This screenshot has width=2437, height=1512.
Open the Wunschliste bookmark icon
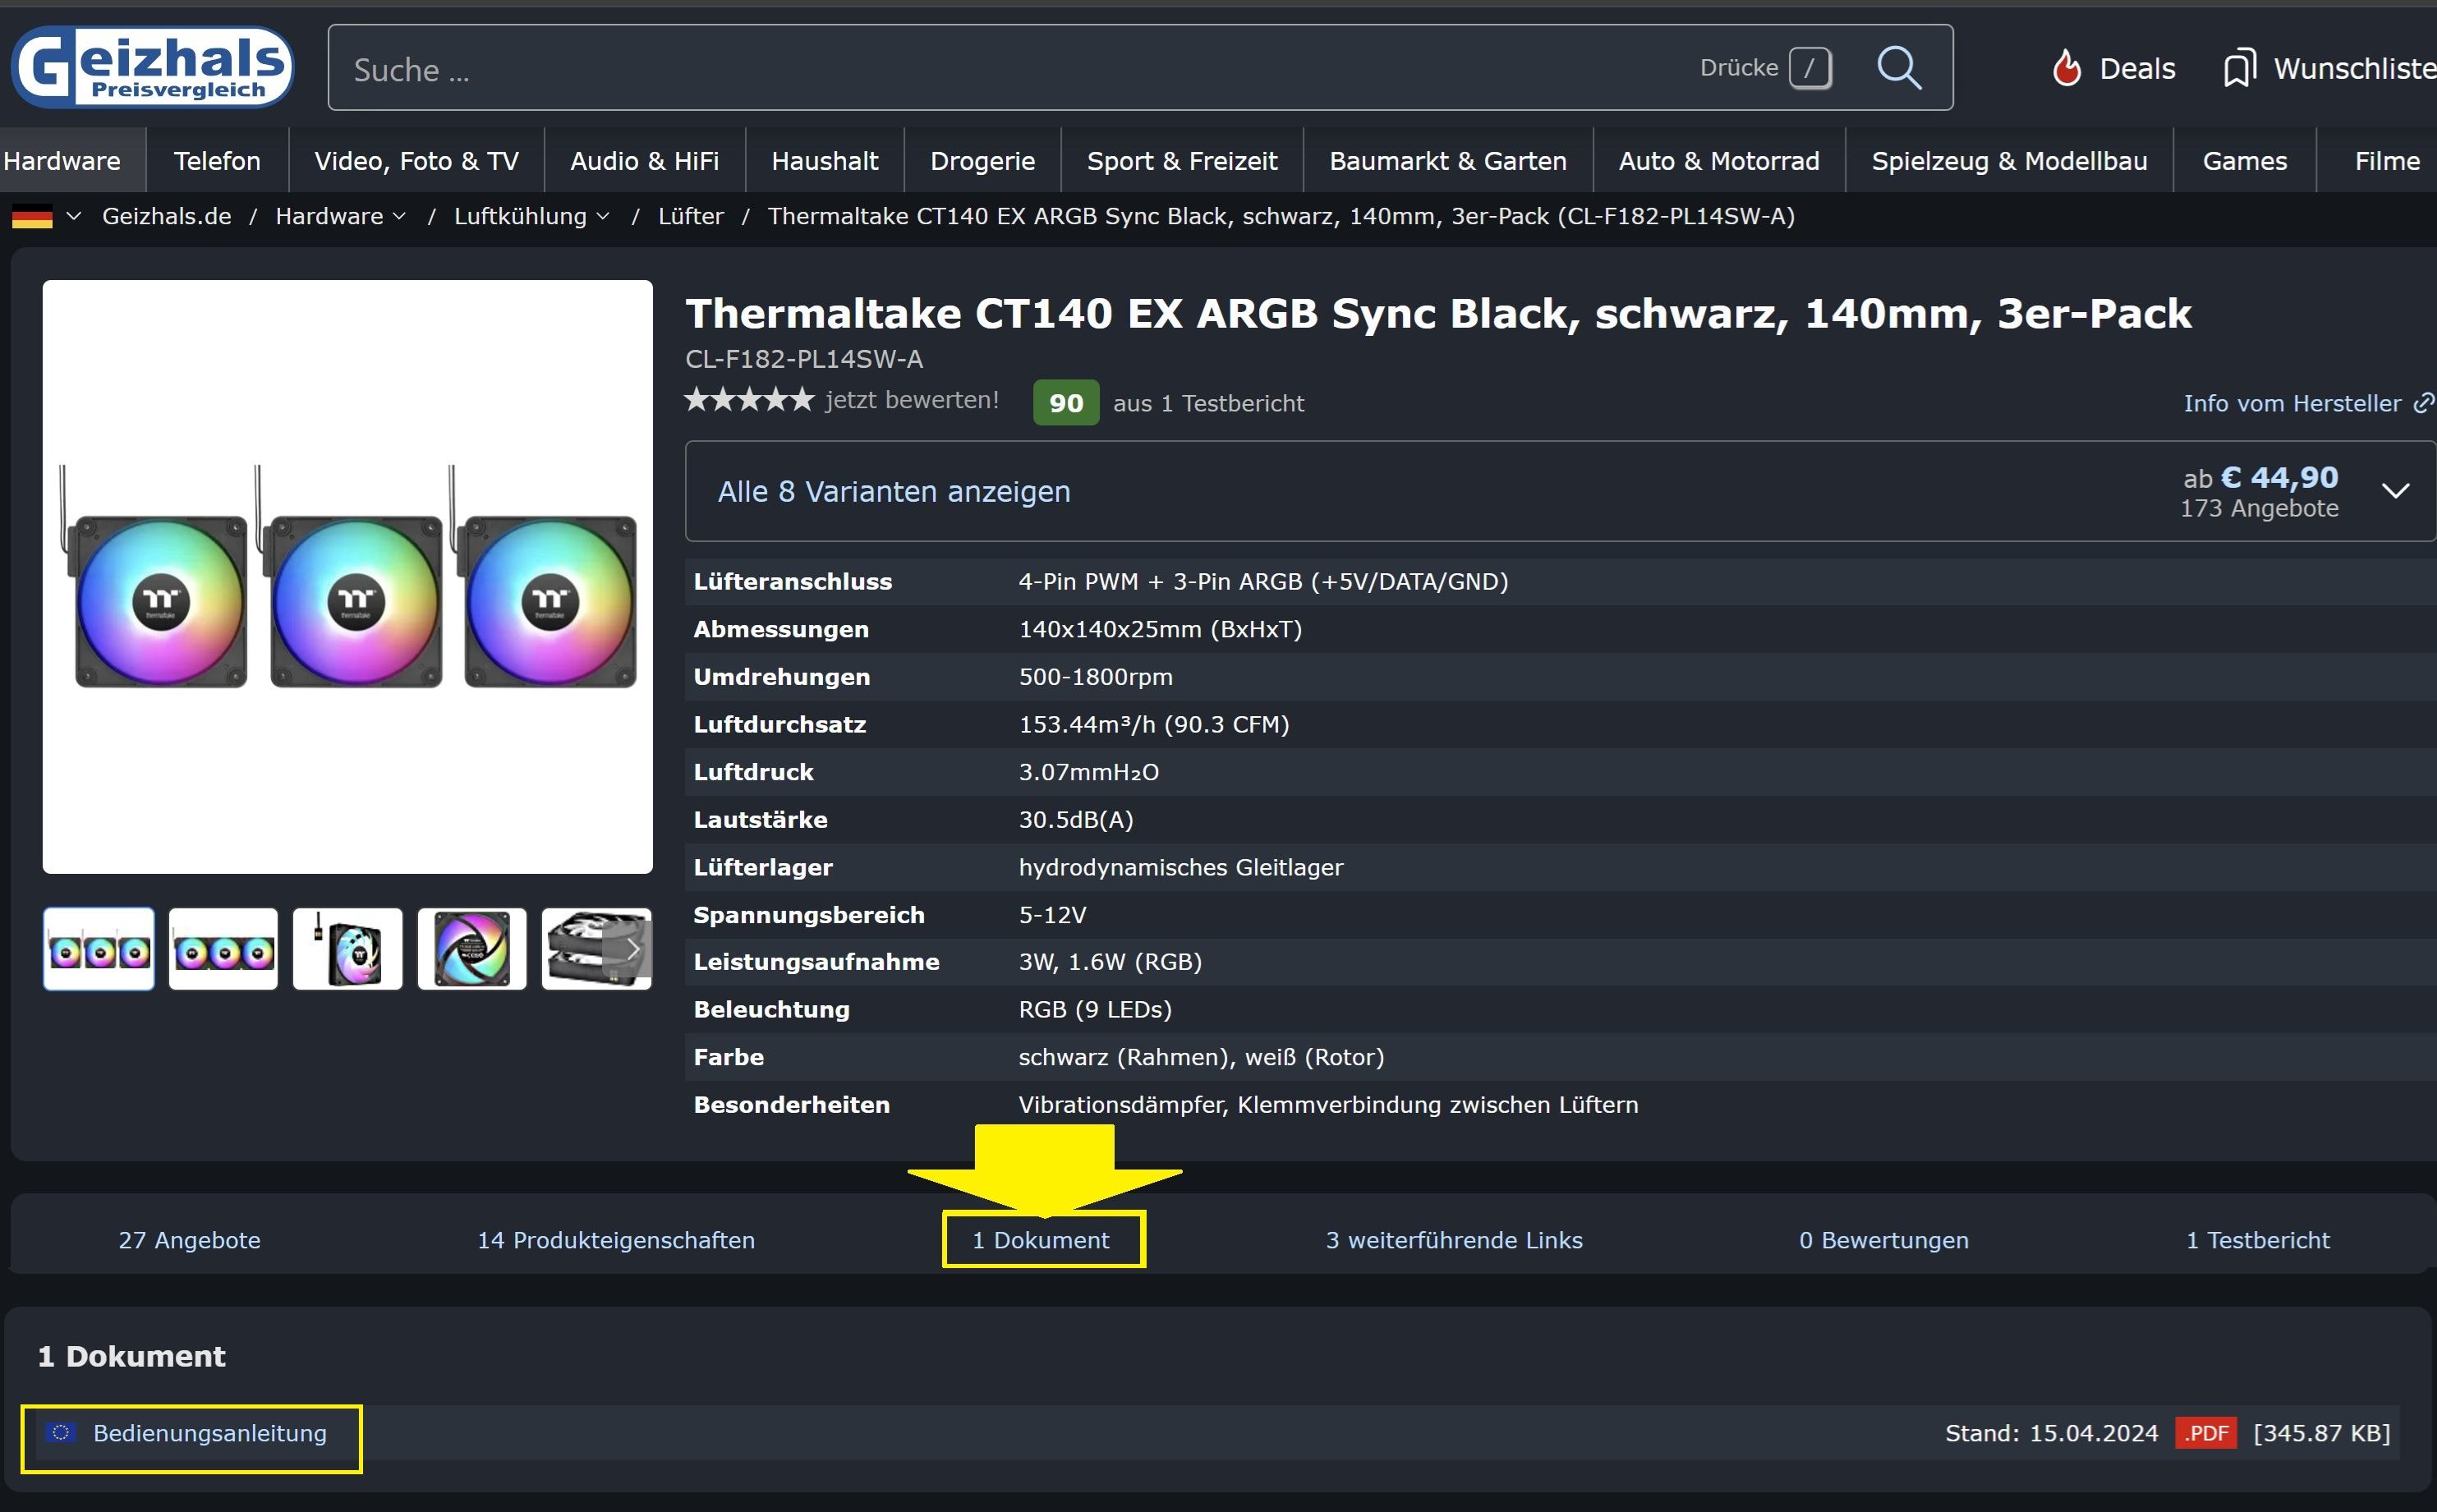[2239, 68]
